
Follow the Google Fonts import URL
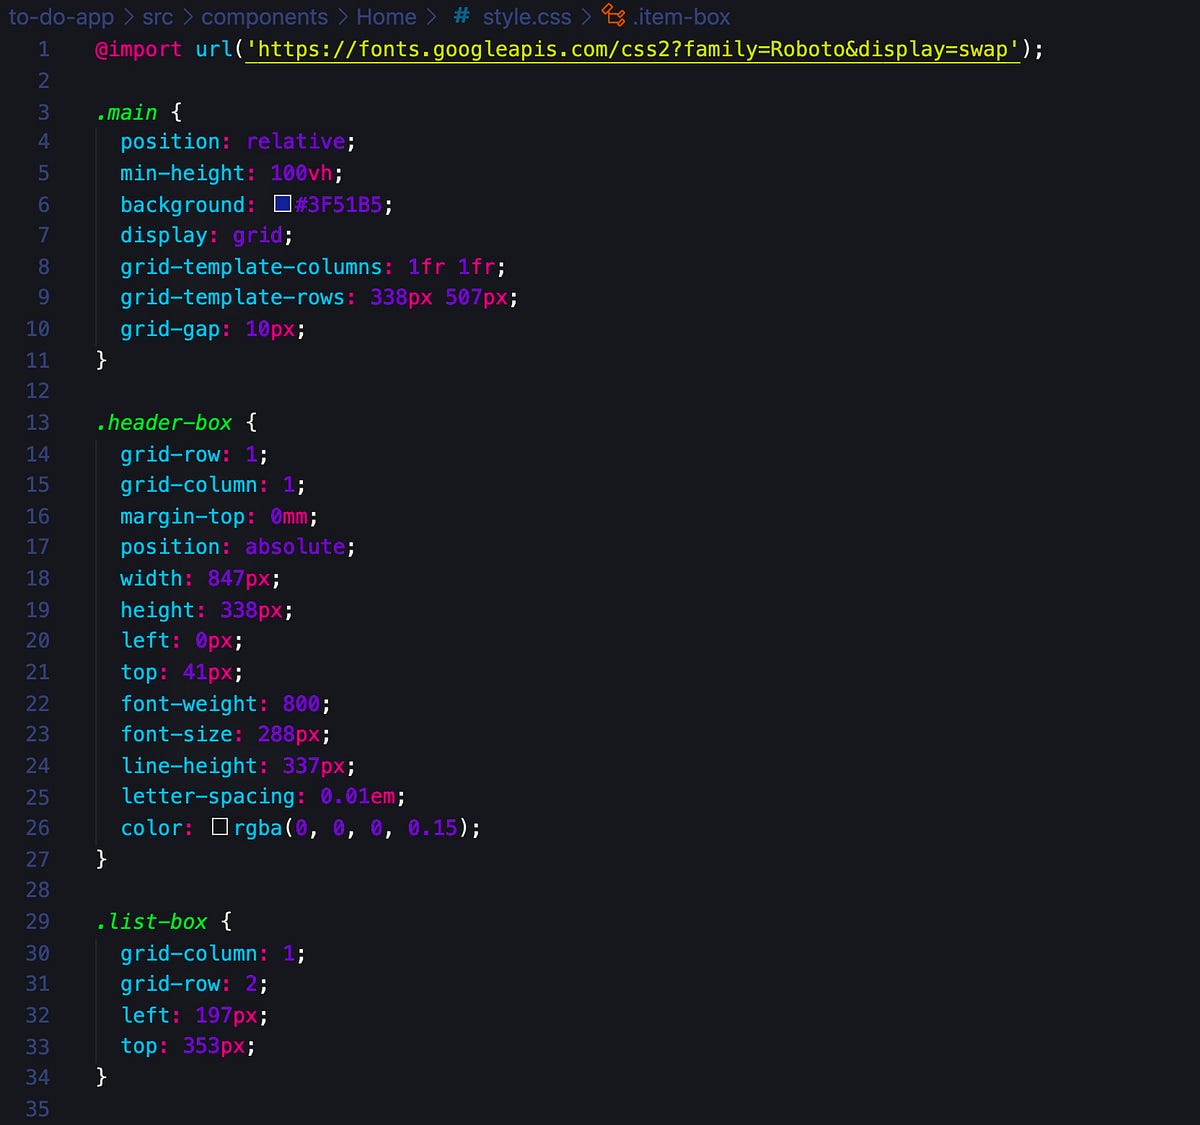[630, 48]
